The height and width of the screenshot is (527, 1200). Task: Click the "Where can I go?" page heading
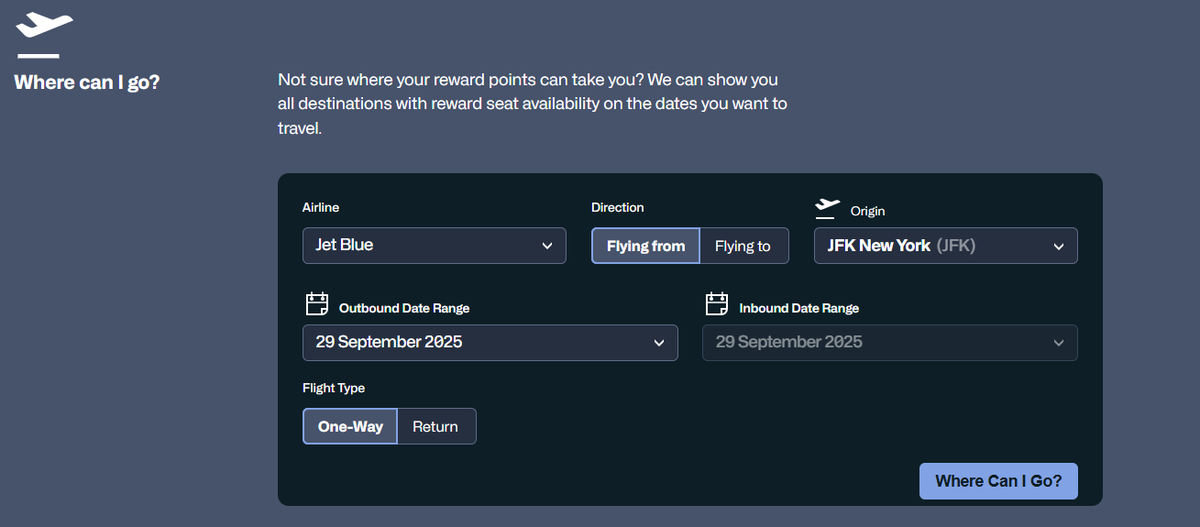click(x=87, y=82)
